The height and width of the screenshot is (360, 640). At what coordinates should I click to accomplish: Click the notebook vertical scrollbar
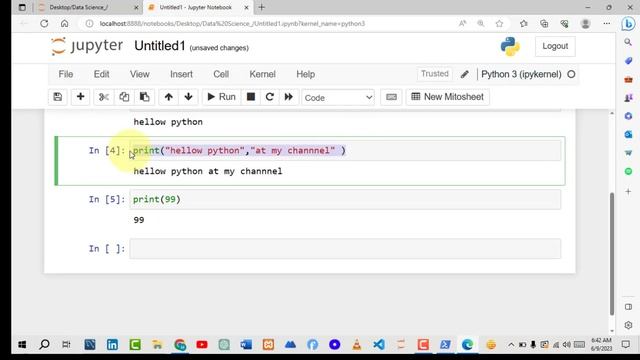pyautogui.click(x=611, y=253)
